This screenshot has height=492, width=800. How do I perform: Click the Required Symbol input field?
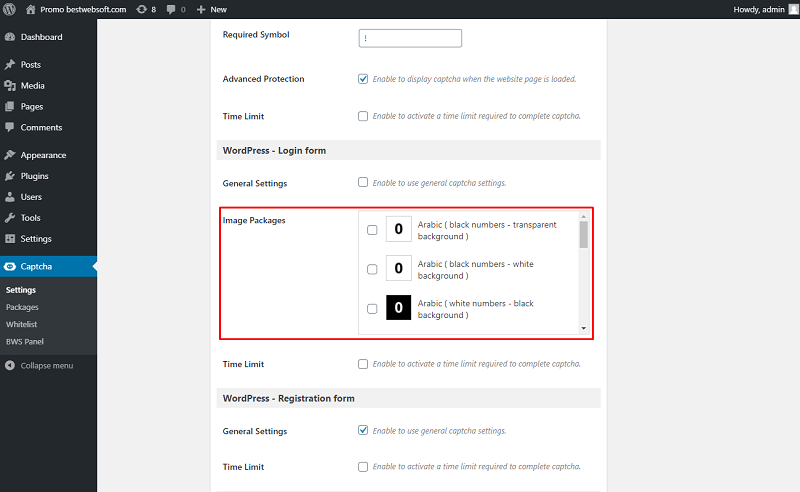click(410, 38)
